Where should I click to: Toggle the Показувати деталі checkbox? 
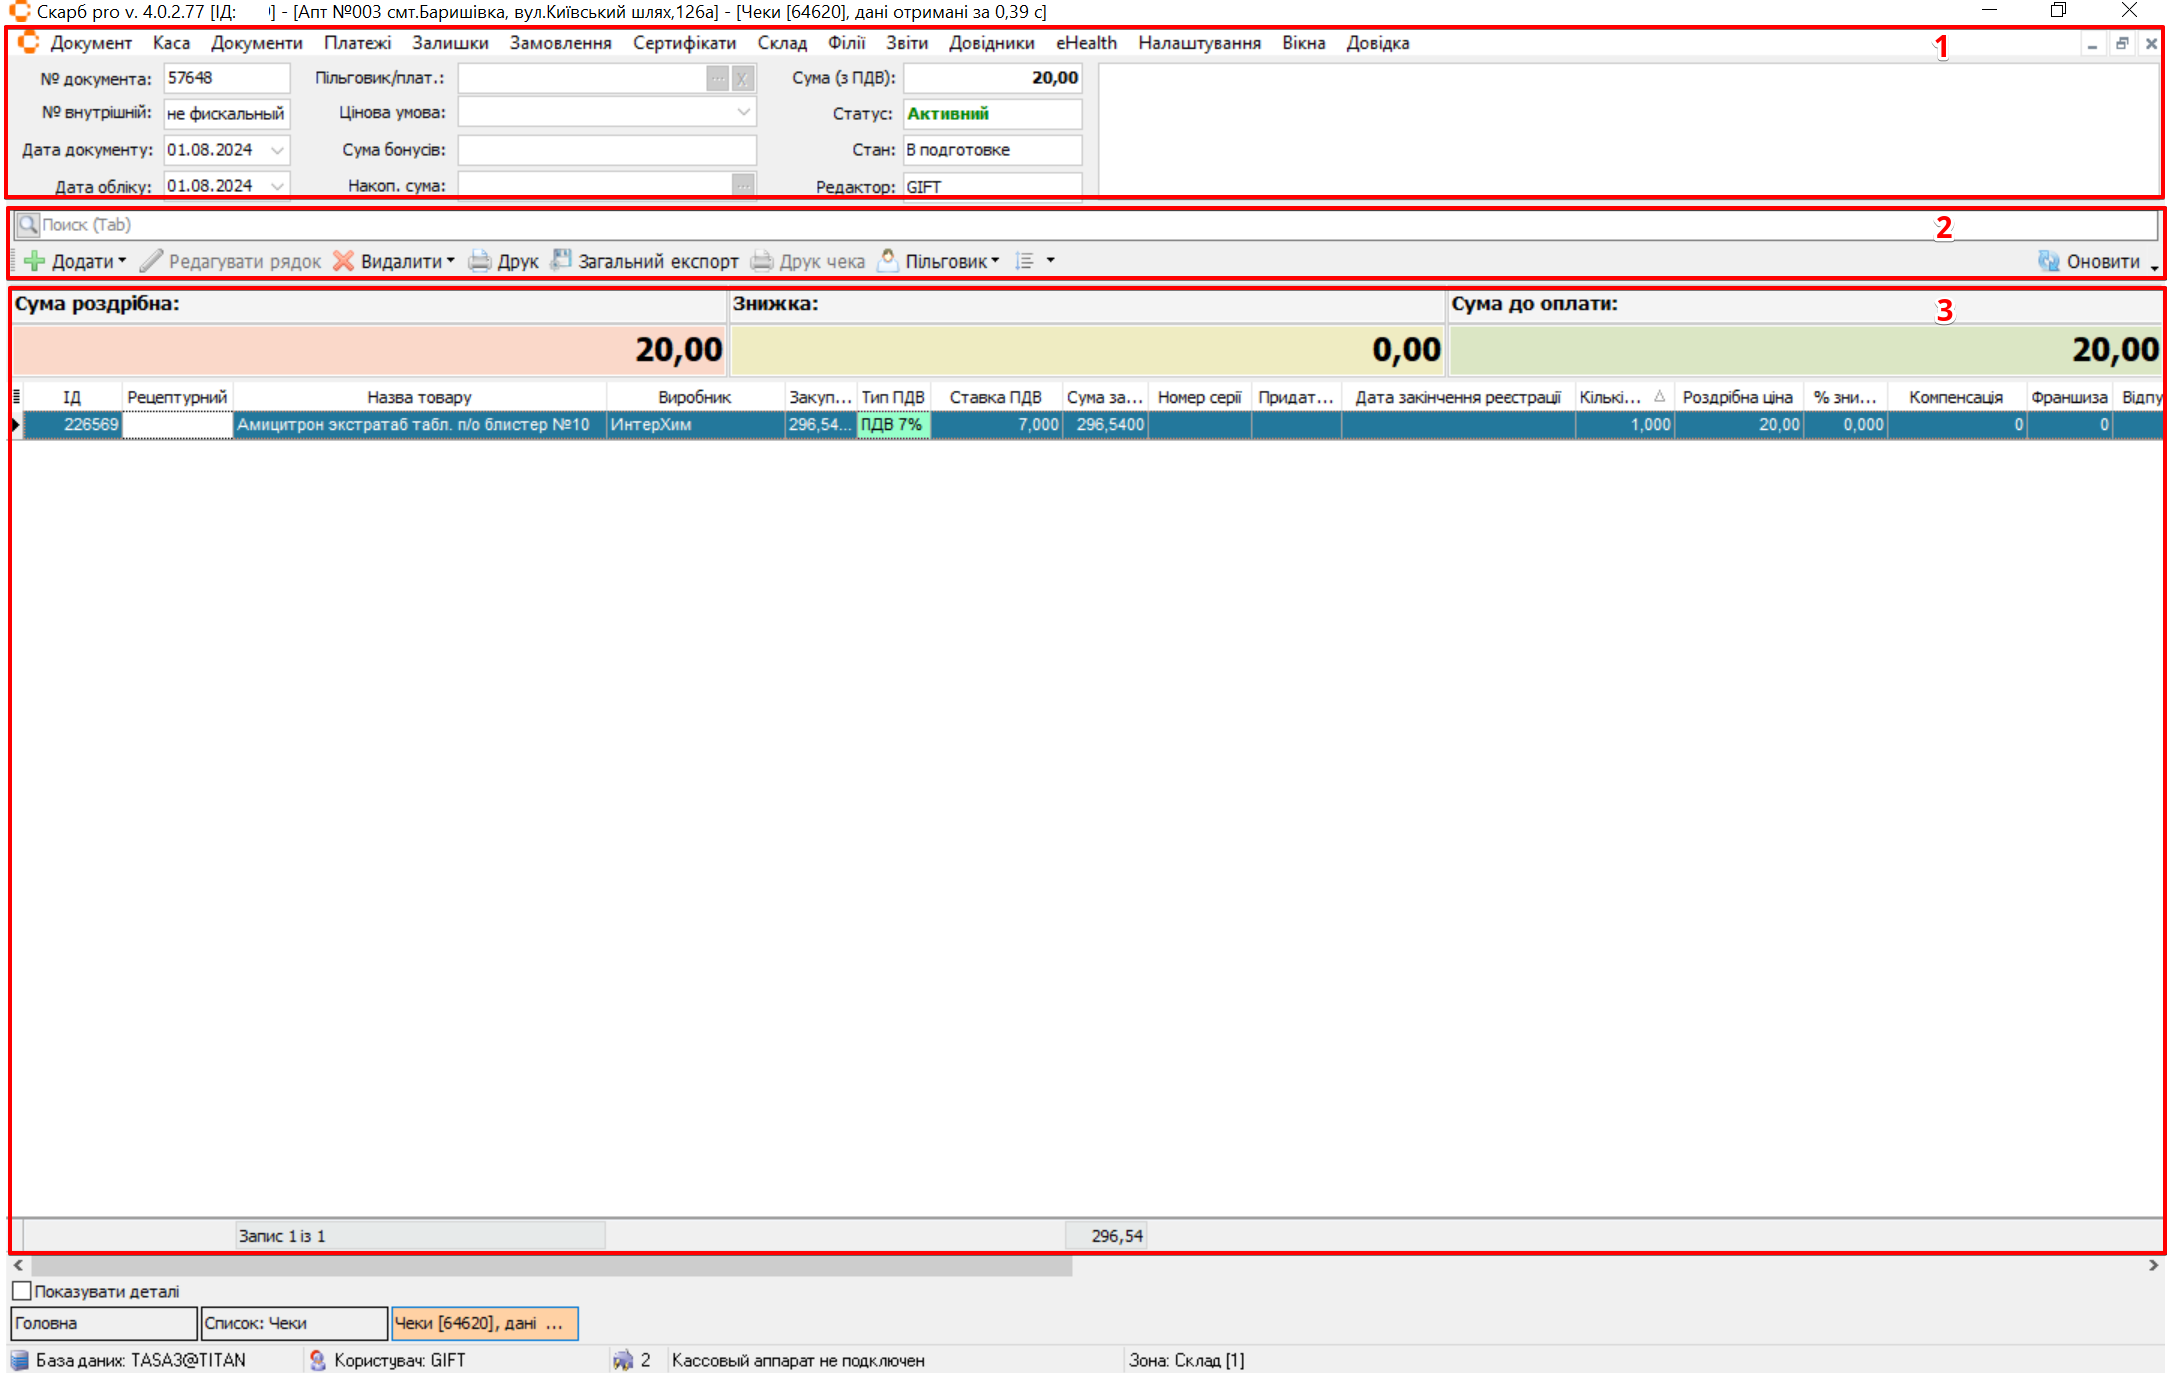coord(22,1291)
